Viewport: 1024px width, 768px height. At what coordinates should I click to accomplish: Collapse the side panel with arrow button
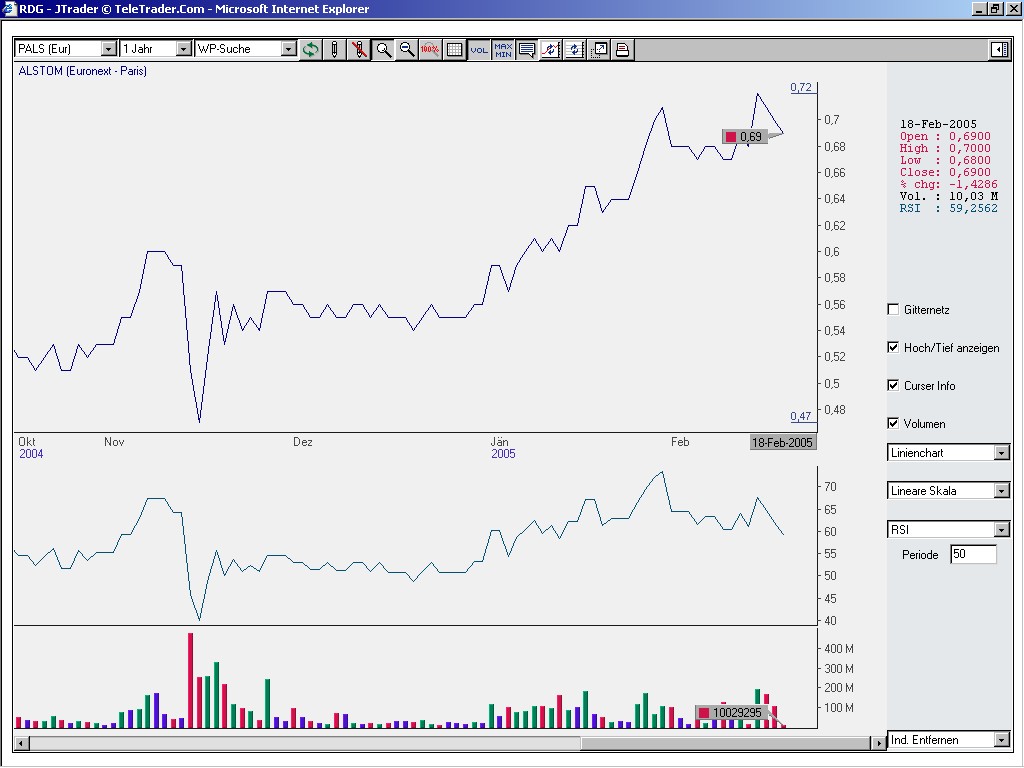tap(998, 49)
